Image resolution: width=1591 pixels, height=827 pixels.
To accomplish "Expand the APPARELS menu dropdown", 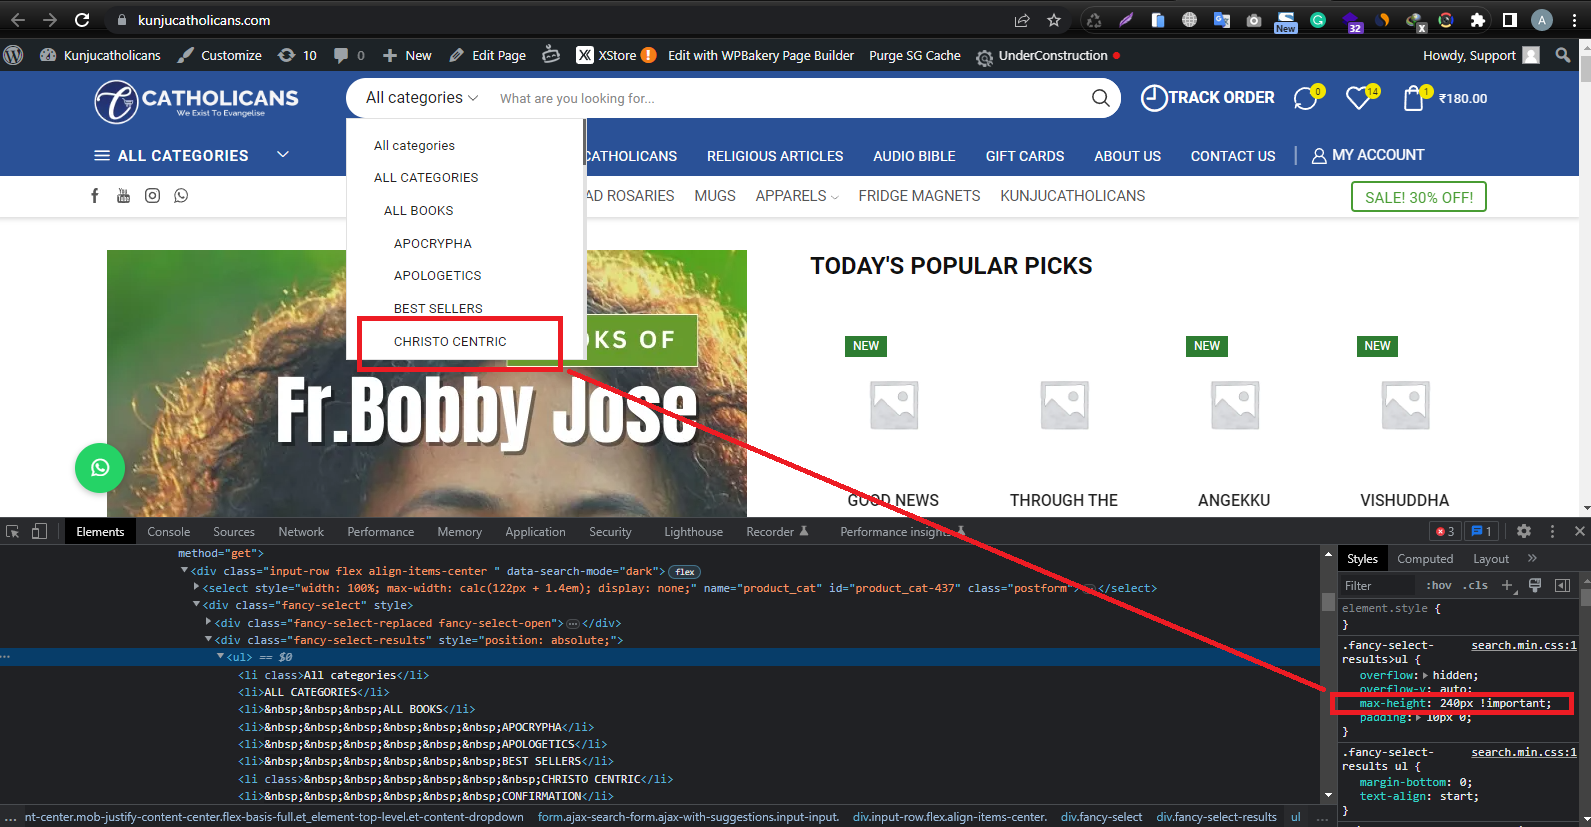I will click(x=797, y=196).
